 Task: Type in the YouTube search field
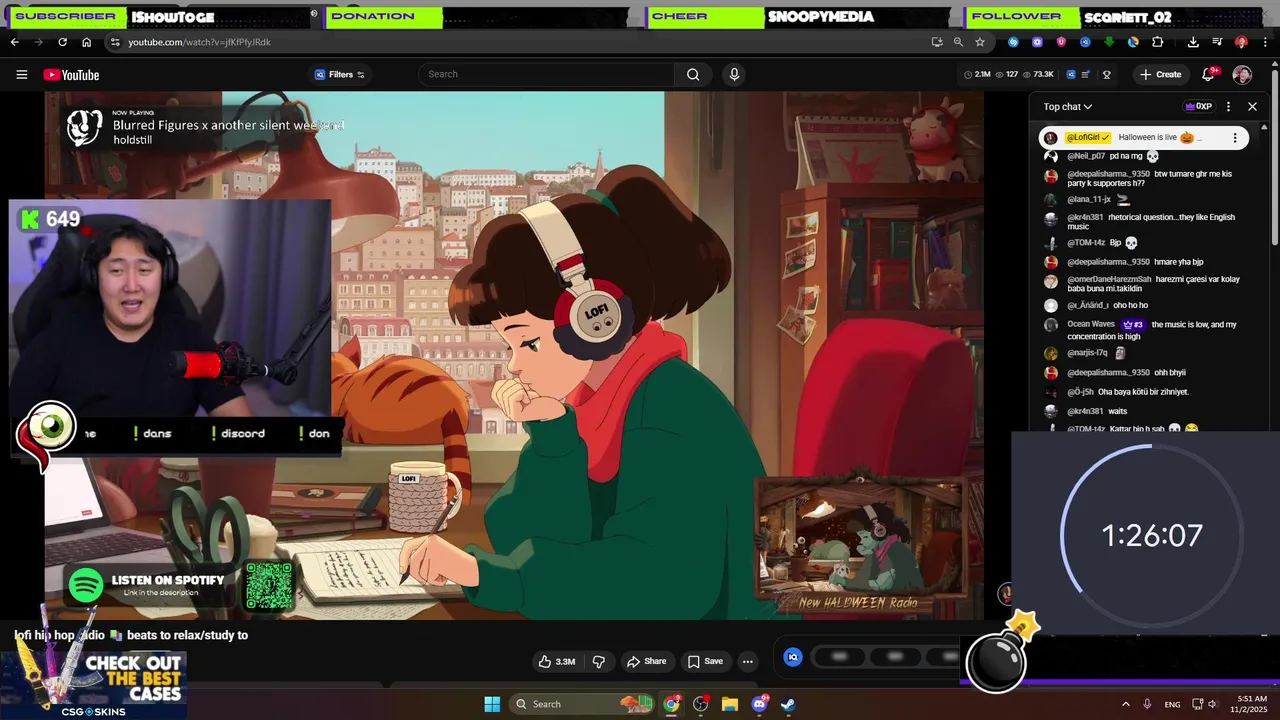point(548,74)
